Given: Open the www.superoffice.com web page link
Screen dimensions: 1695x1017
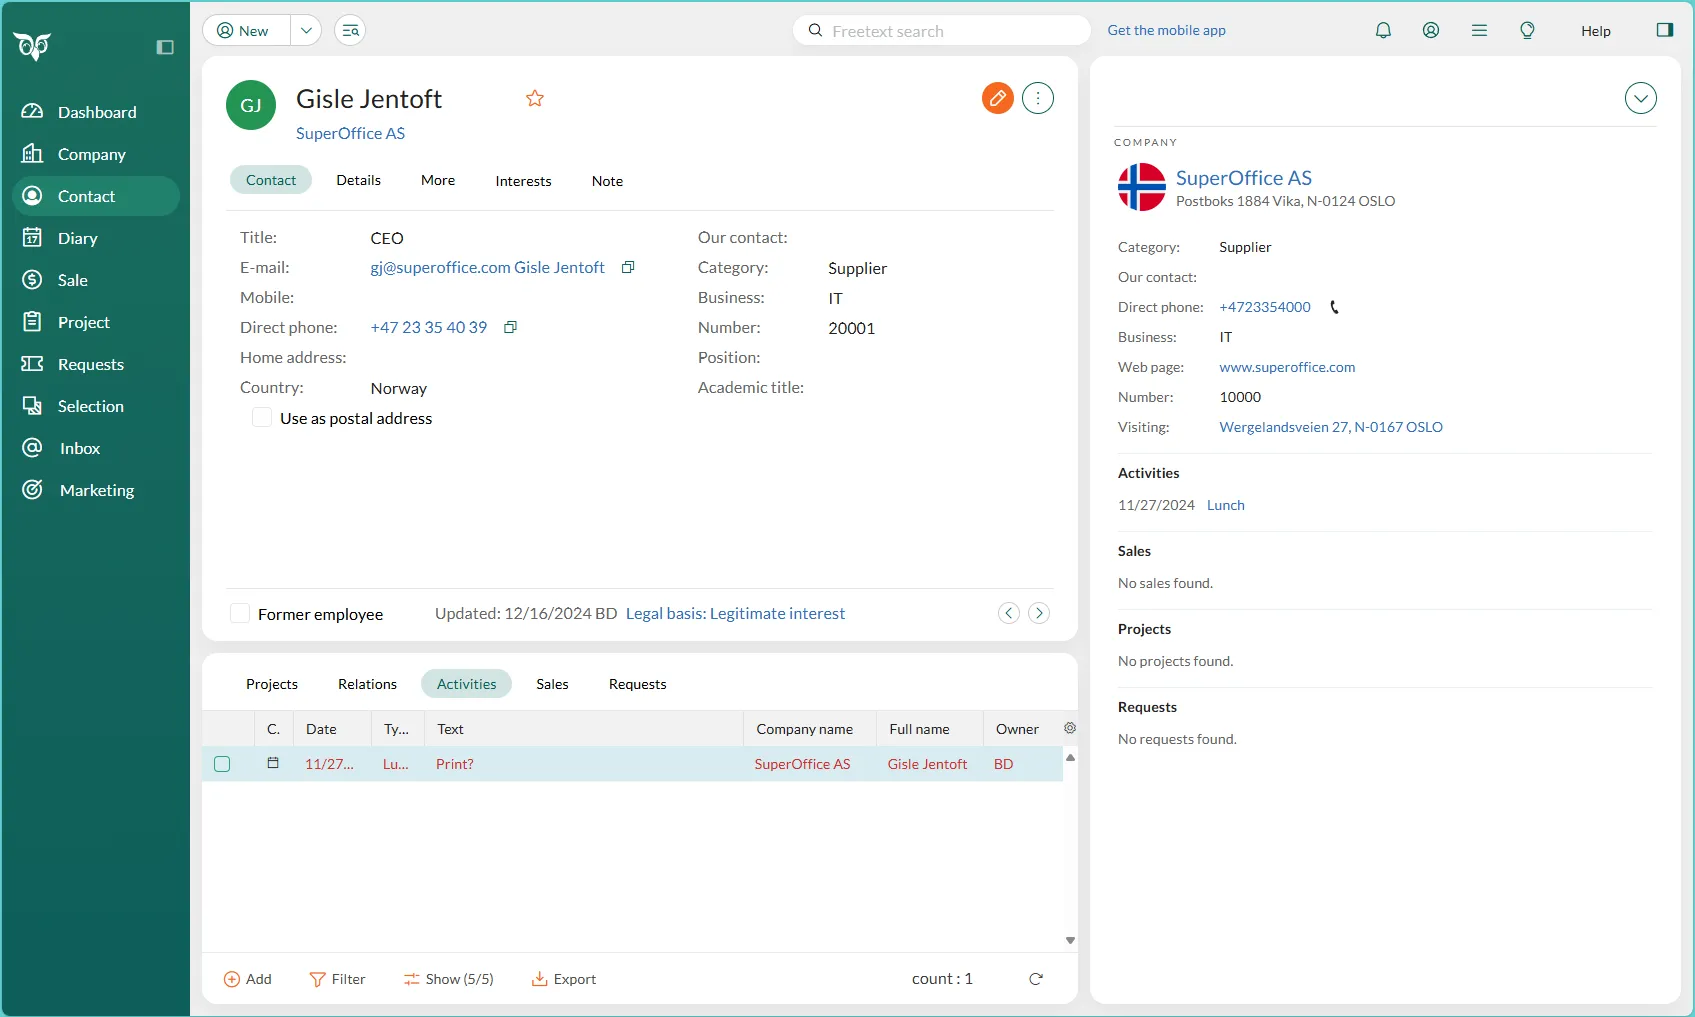Looking at the screenshot, I should [x=1287, y=367].
